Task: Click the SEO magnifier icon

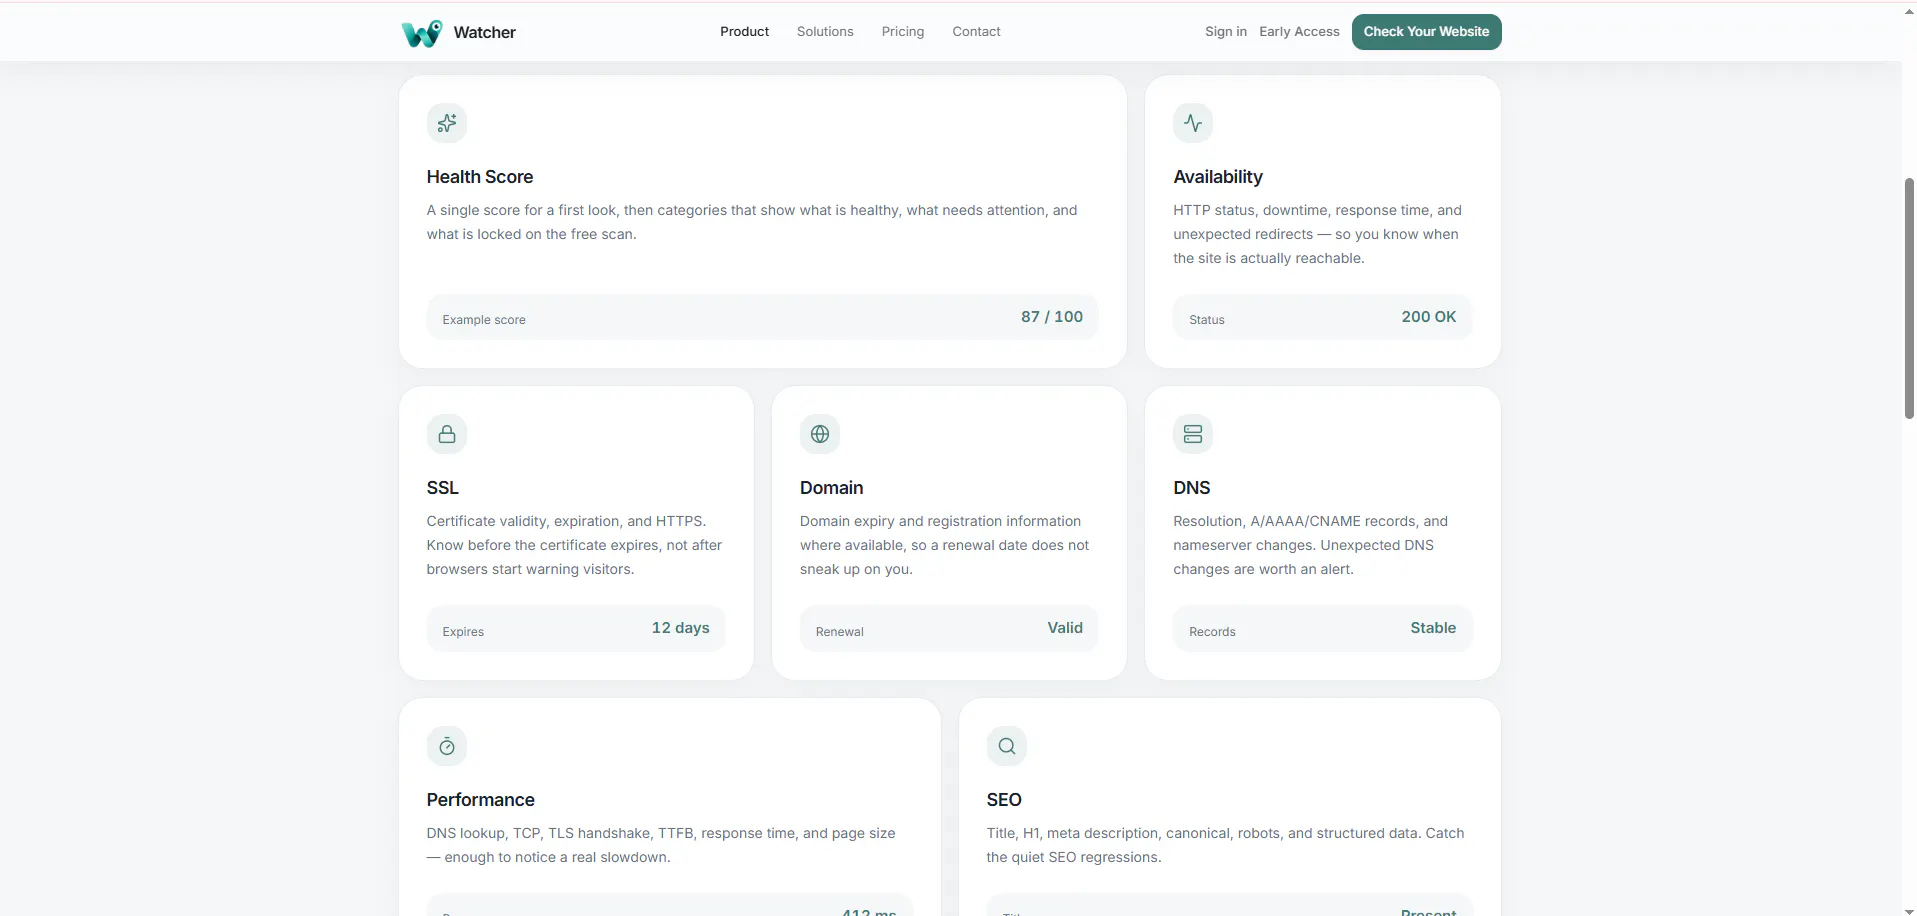Action: click(x=1007, y=746)
